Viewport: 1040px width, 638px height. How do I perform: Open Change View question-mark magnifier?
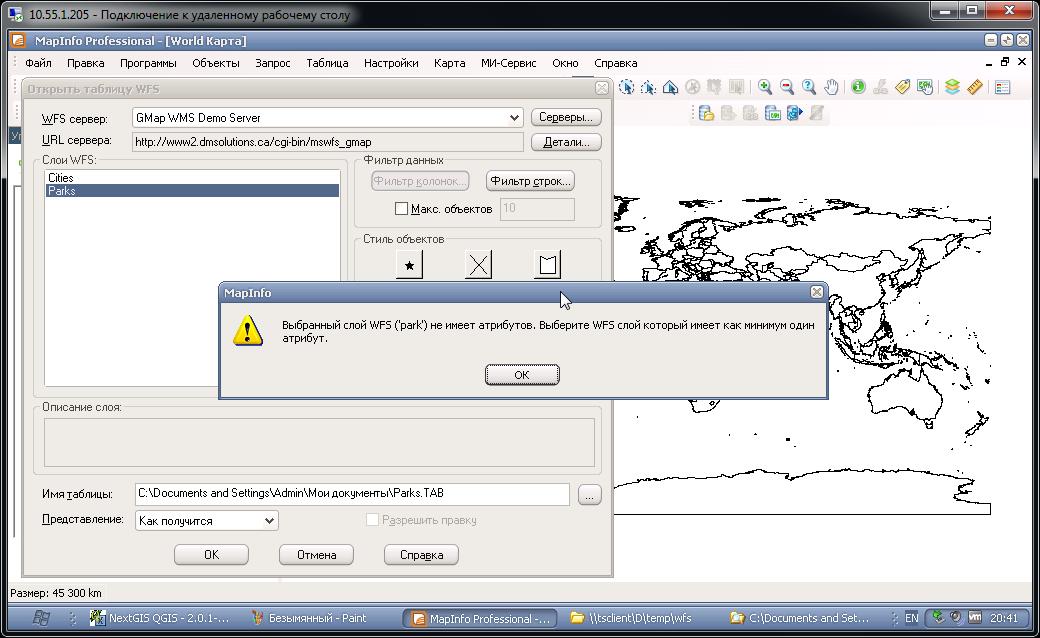[x=809, y=87]
